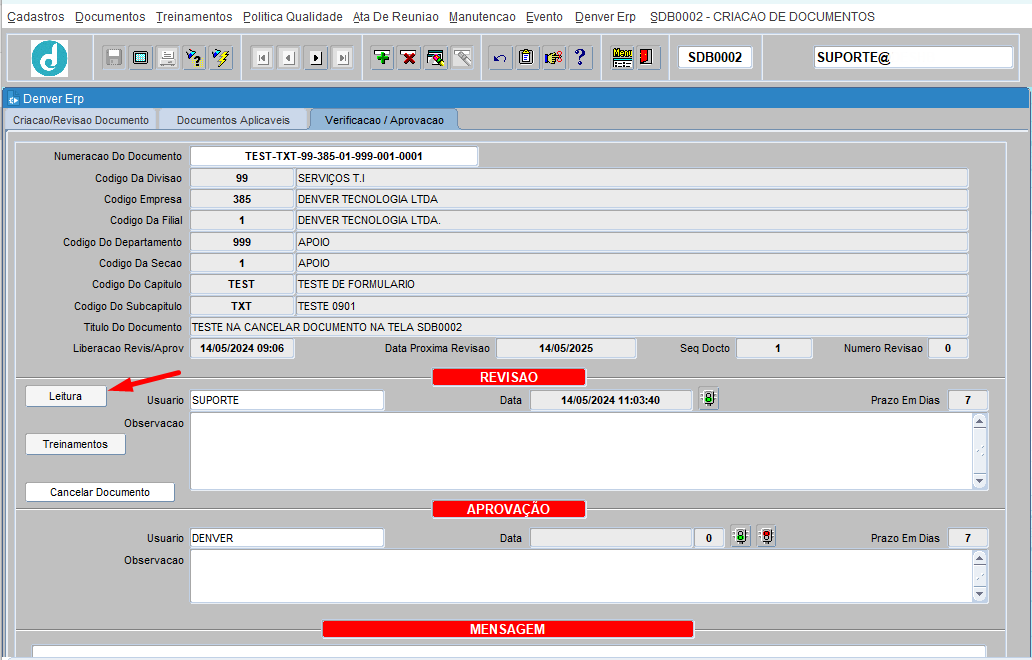This screenshot has width=1032, height=660.
Task: Select the Verificacao / Aprovacao tab
Action: [x=384, y=120]
